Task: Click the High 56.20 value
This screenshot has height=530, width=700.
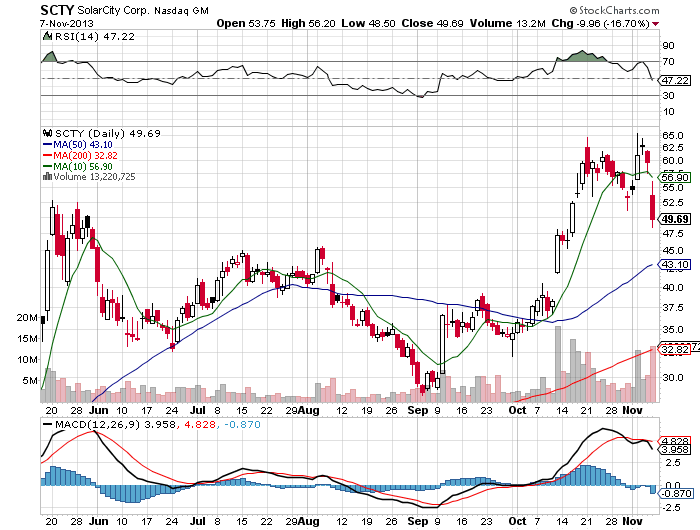Action: coord(308,23)
